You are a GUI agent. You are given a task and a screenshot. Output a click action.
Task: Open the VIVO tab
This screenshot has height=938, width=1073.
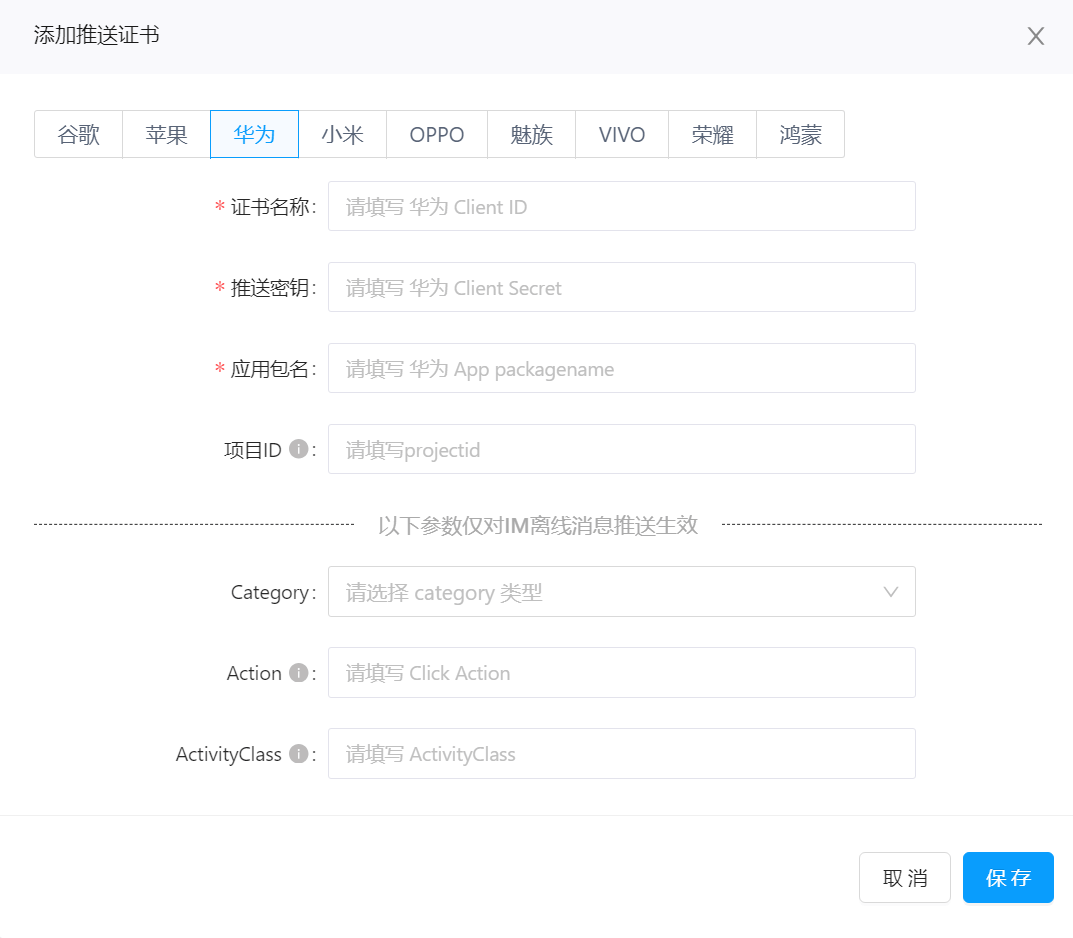pyautogui.click(x=621, y=135)
